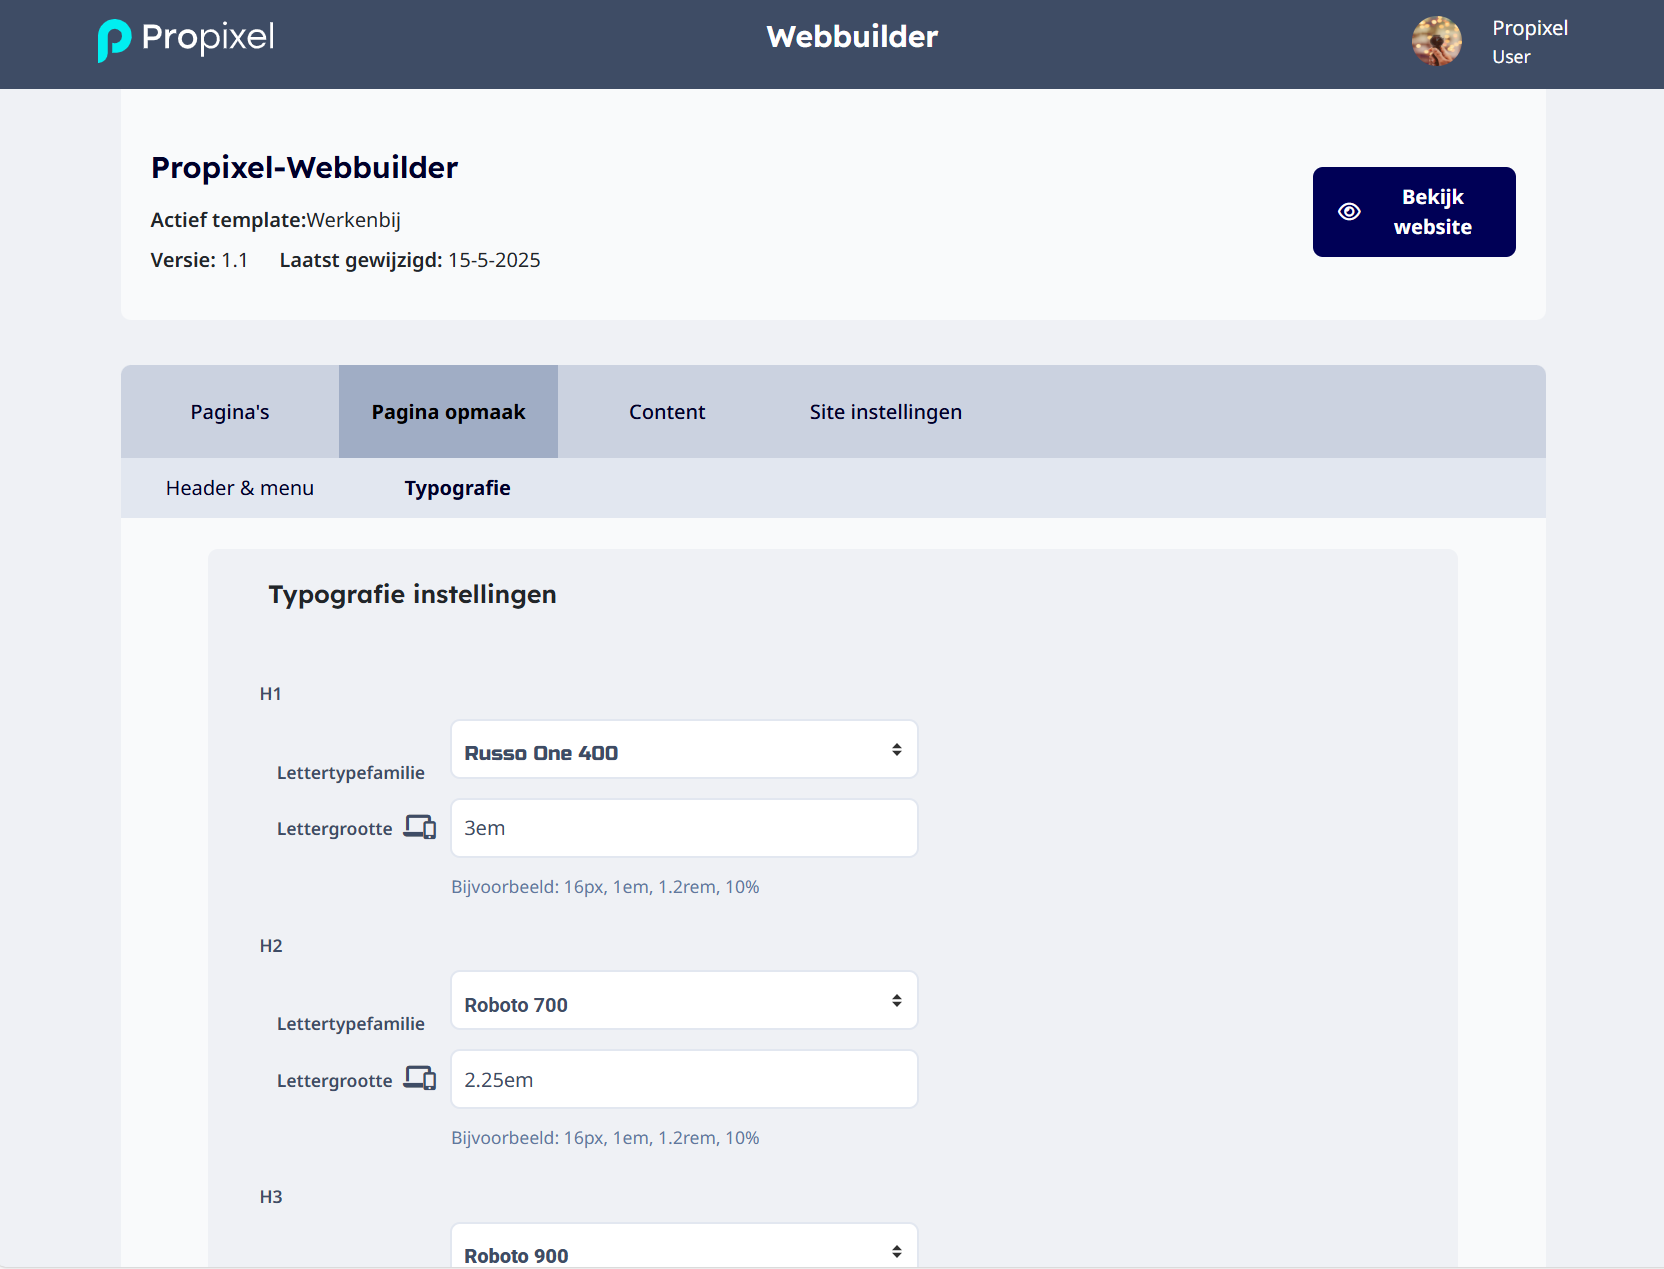Click the Lettergrootte label under H2
Screen dimensions: 1664x1269
[334, 1081]
